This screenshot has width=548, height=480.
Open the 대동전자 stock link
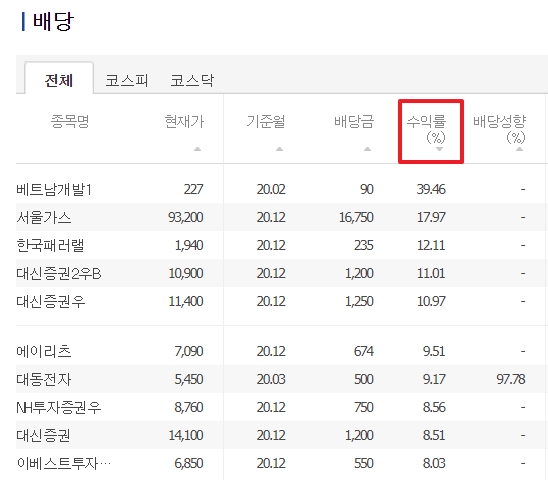[x=44, y=379]
